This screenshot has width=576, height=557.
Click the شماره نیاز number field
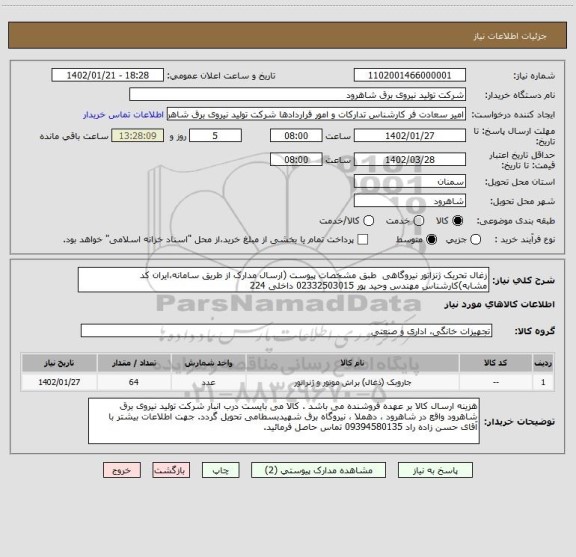coord(410,75)
